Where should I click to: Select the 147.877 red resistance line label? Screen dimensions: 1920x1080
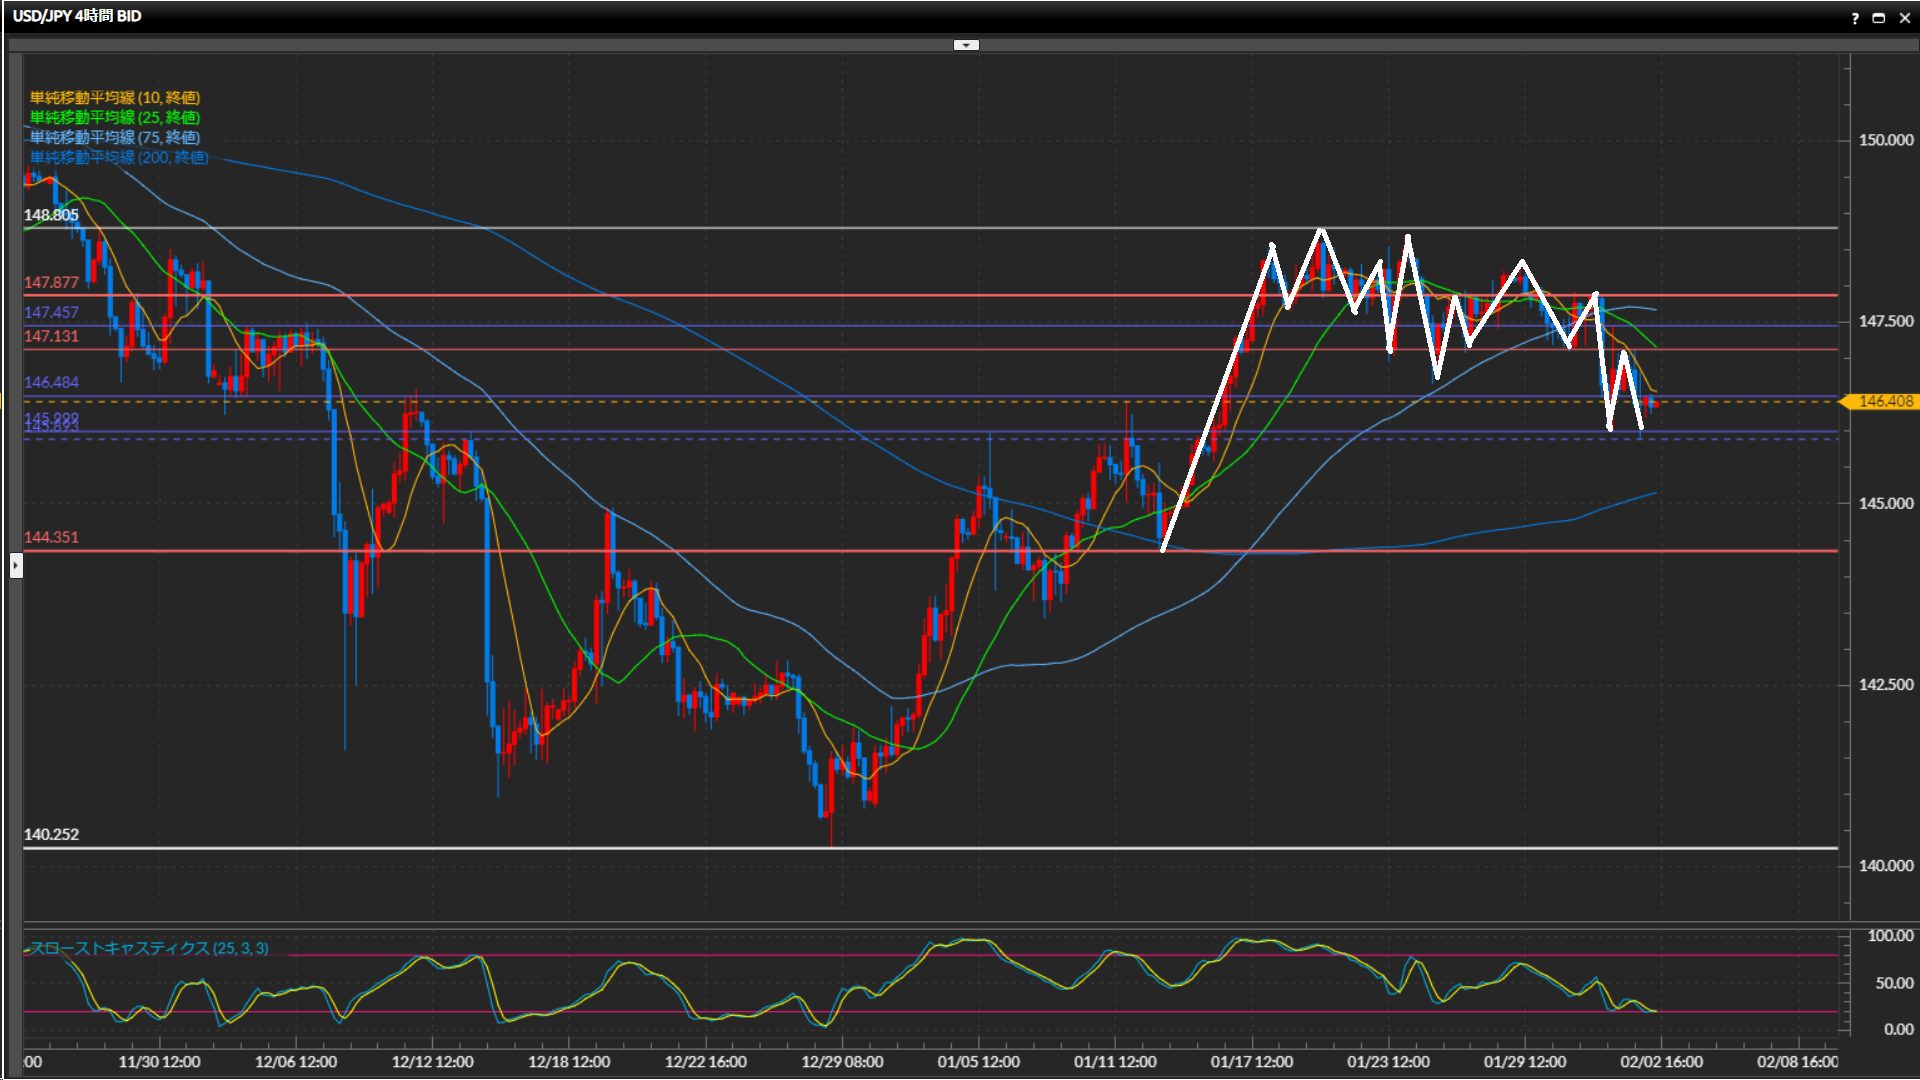click(x=51, y=283)
